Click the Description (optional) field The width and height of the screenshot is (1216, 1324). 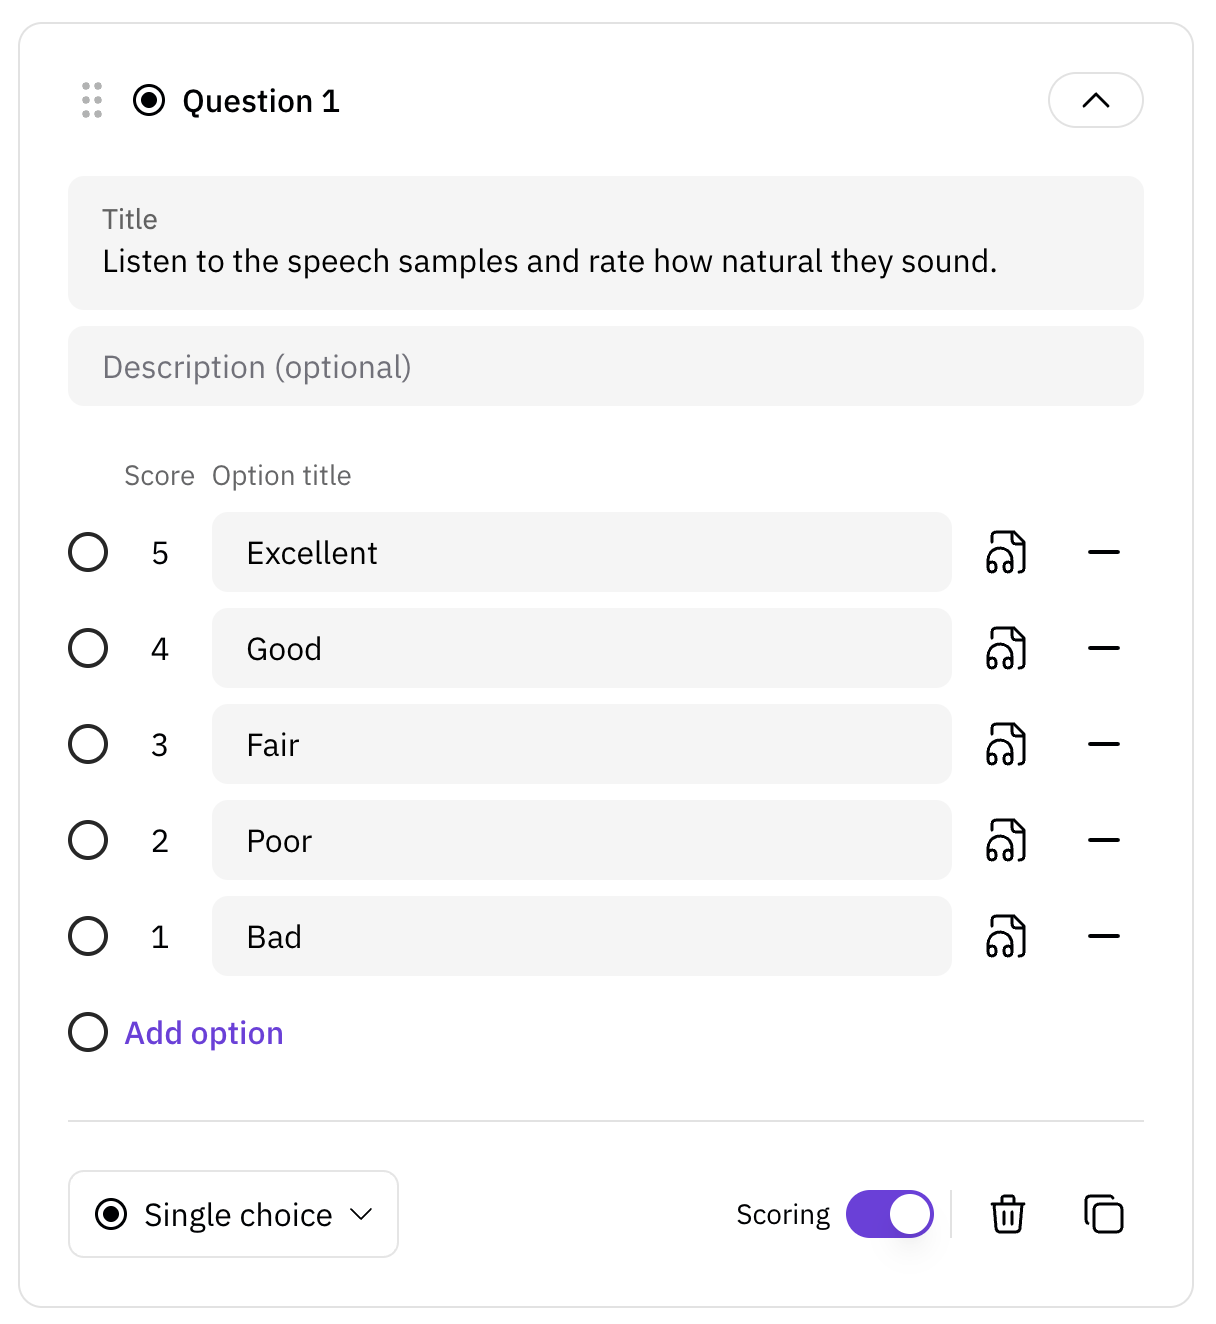605,366
